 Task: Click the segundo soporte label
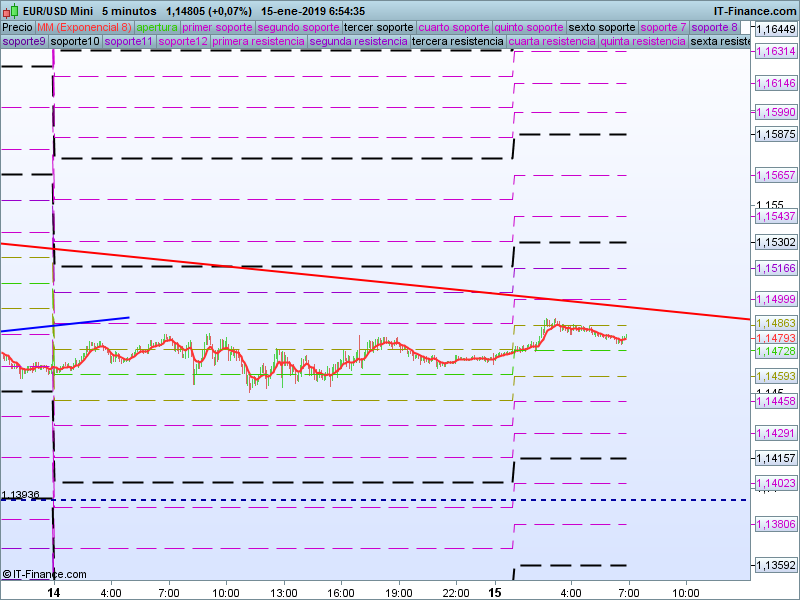click(291, 27)
